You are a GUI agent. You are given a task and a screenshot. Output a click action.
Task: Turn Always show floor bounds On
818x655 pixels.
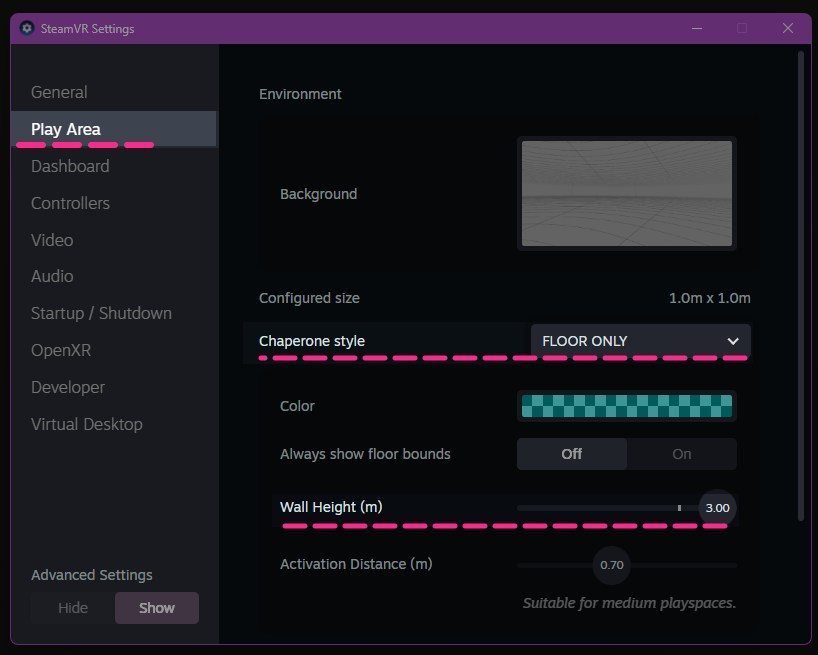681,454
